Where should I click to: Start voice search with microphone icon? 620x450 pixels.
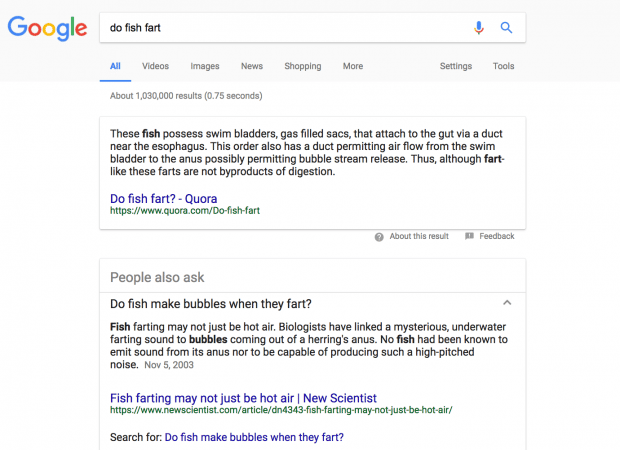(479, 28)
